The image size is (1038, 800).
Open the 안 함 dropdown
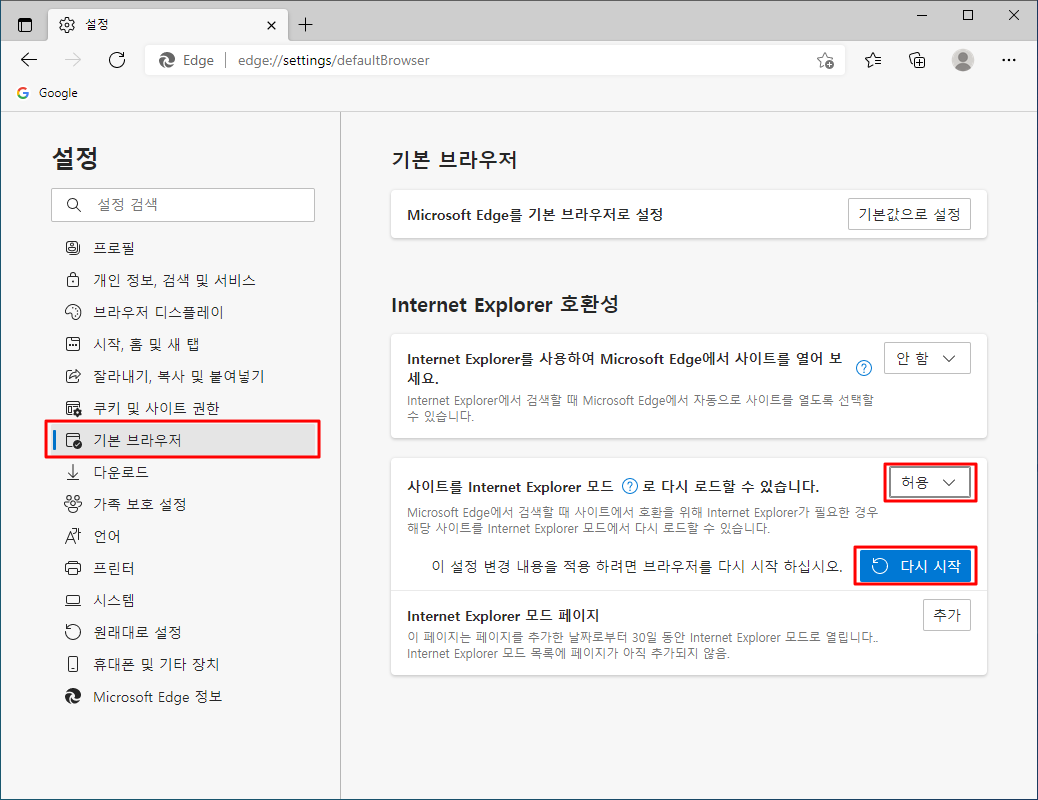927,358
